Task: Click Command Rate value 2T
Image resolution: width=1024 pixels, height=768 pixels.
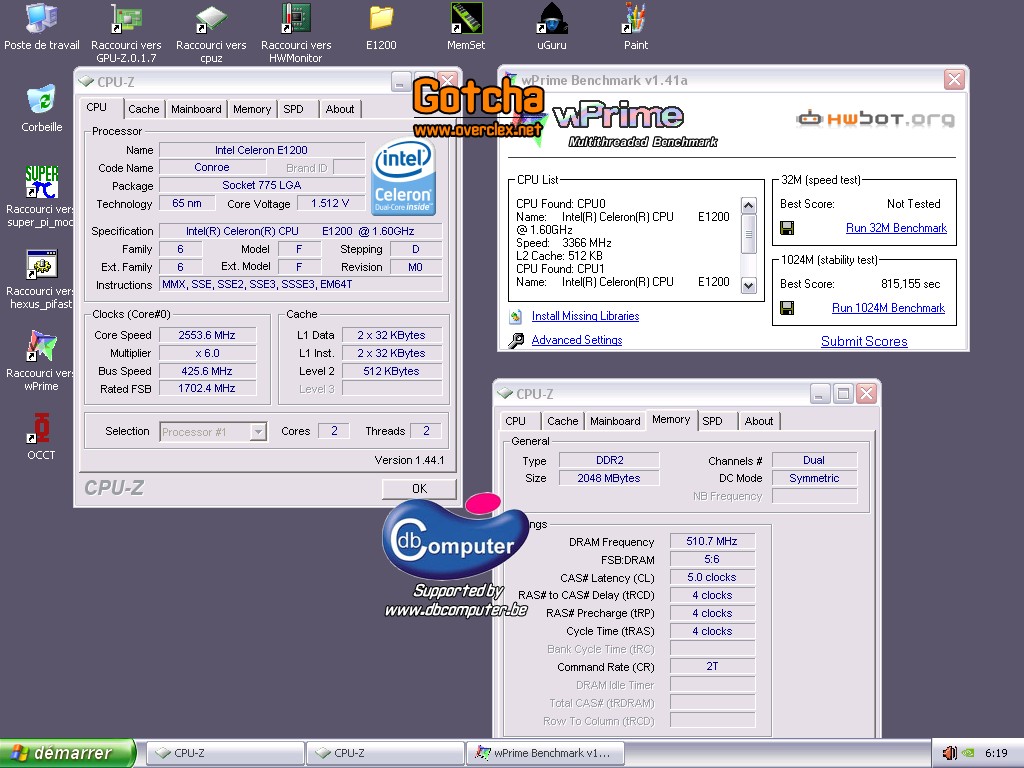Action: click(x=712, y=666)
